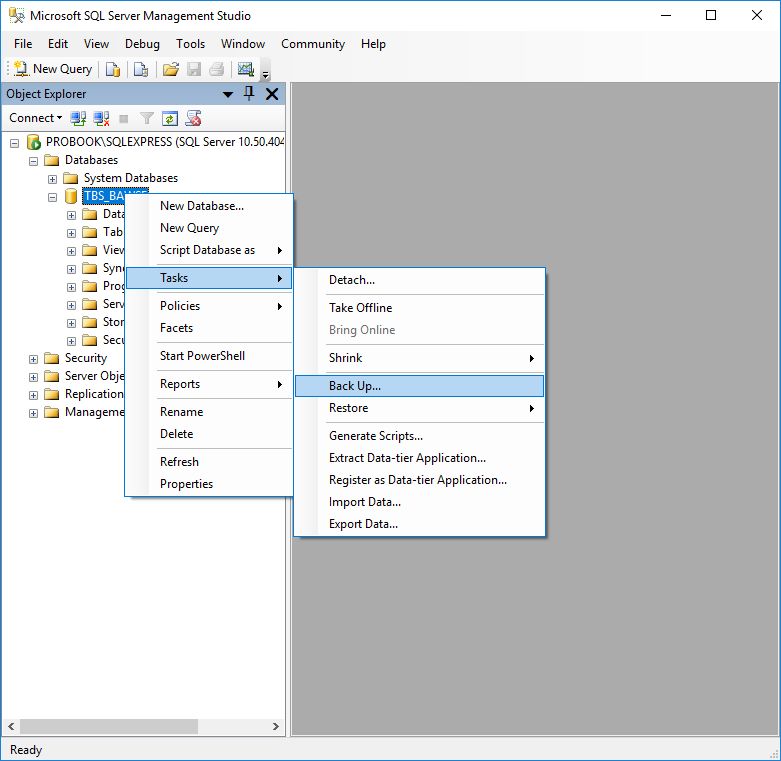Viewport: 781px width, 761px height.
Task: Open the Activity Monitor toolbar icon
Action: click(245, 69)
